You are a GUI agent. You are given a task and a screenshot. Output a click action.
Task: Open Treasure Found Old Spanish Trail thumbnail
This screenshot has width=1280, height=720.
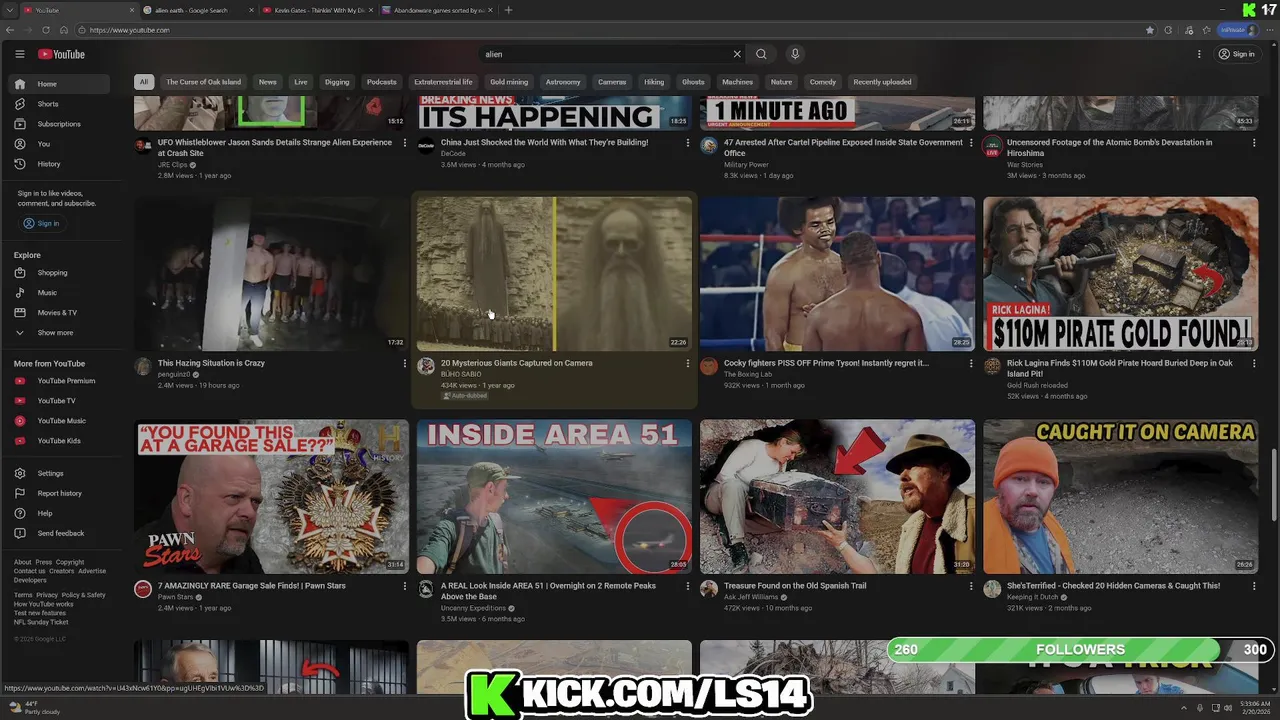click(837, 496)
